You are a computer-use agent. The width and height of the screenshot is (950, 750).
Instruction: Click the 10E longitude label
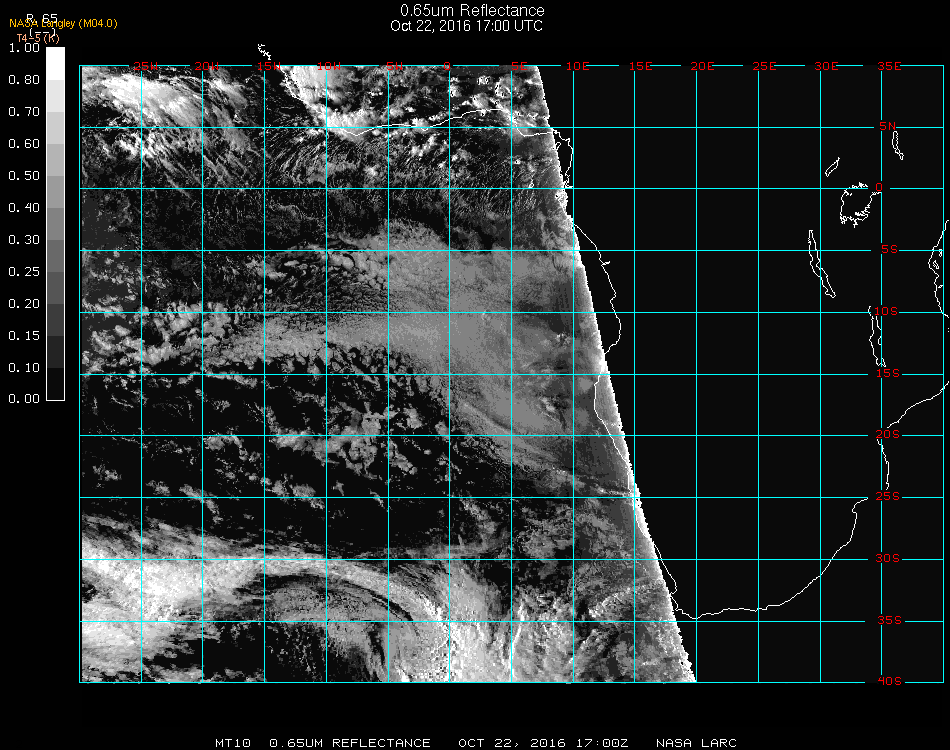coord(579,66)
